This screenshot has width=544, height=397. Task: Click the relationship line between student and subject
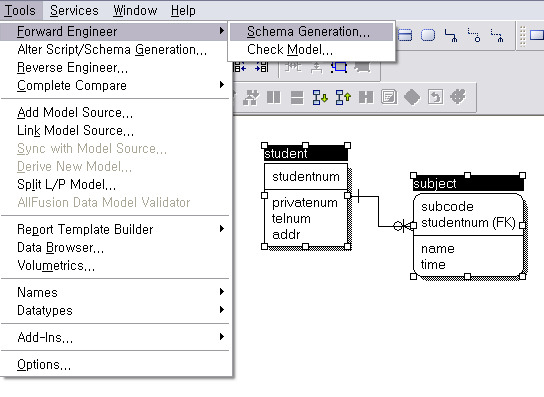[379, 212]
